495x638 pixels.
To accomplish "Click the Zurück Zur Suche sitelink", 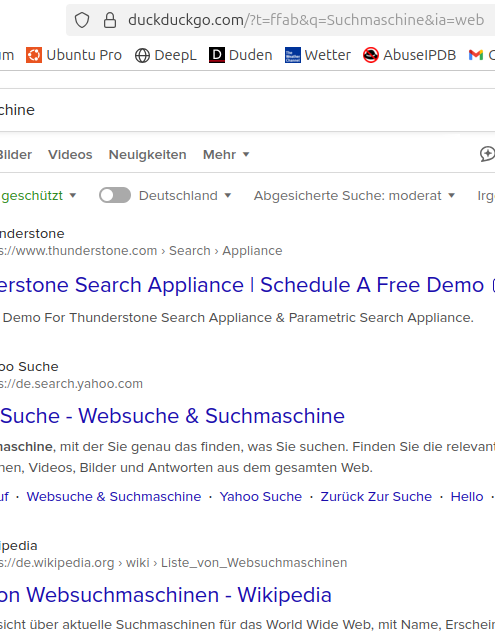I will (376, 496).
